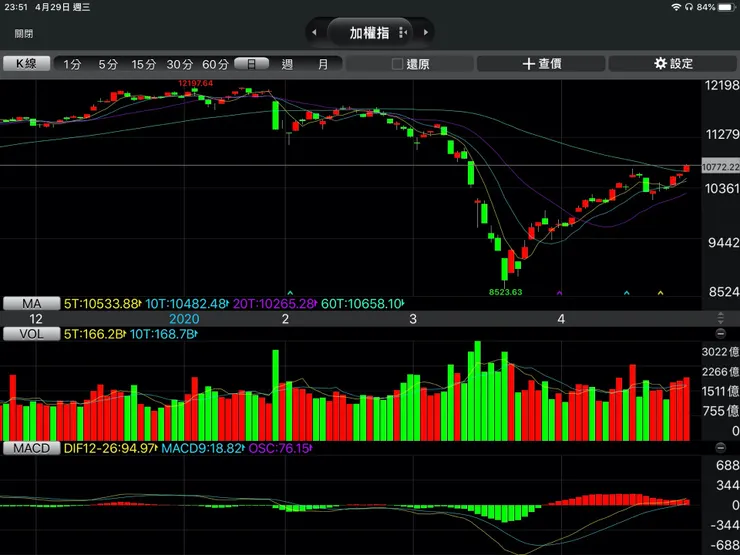The height and width of the screenshot is (555, 740).
Task: Tap the cyan marker arrow on chart bottom
Action: [x=627, y=293]
